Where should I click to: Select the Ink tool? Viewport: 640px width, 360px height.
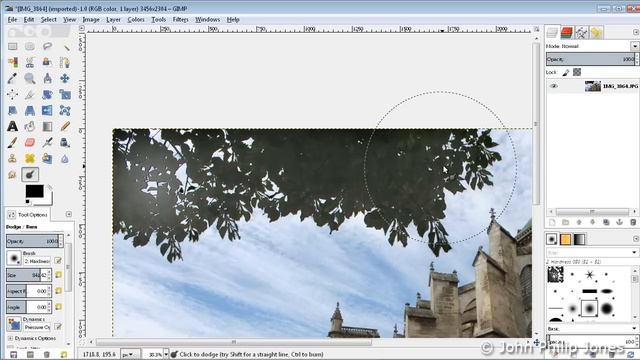(65, 142)
